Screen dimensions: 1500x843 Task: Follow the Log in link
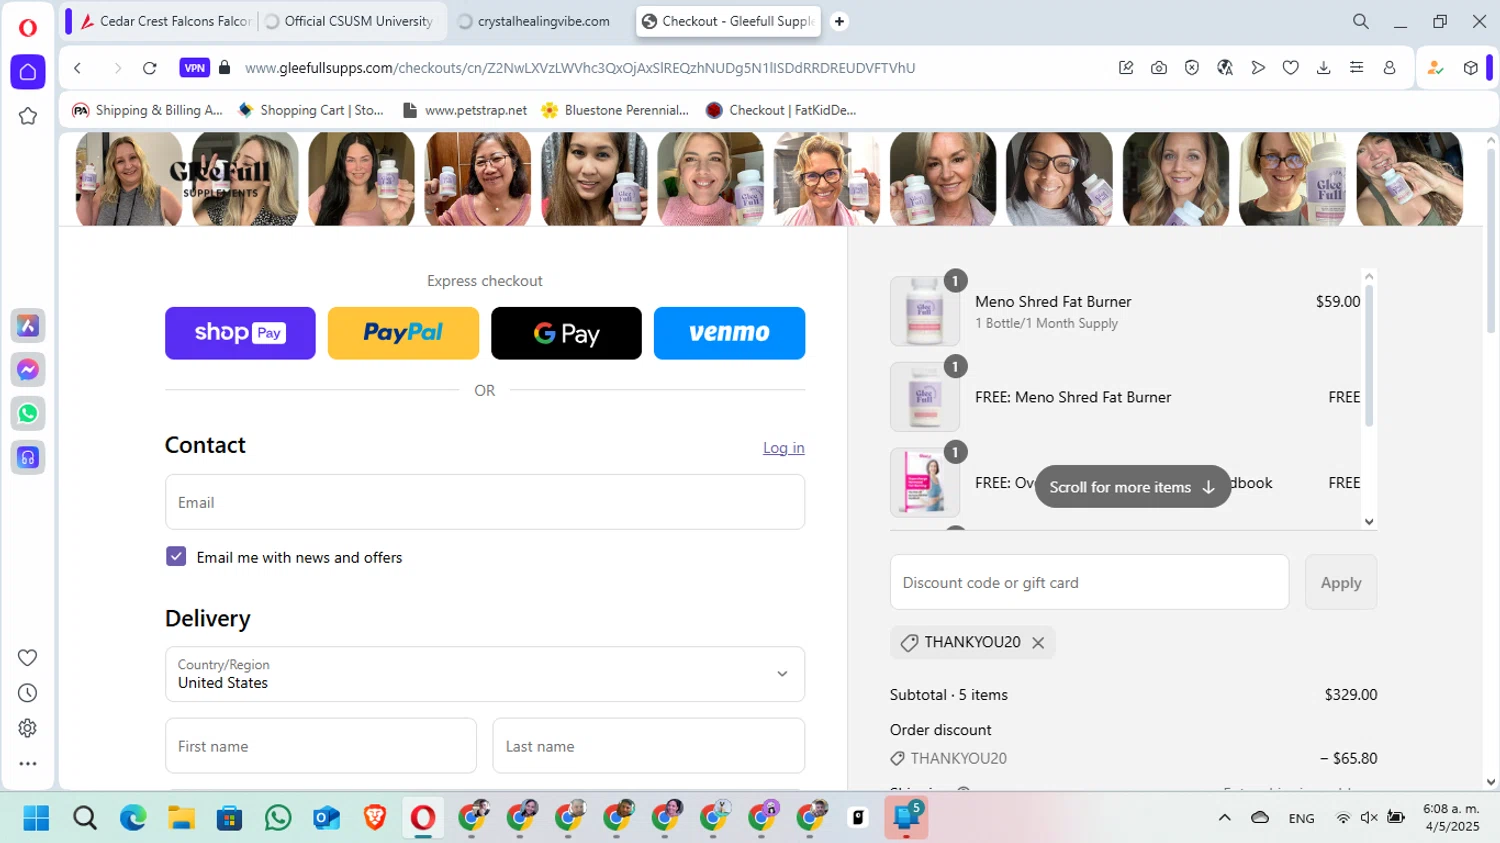pos(784,448)
